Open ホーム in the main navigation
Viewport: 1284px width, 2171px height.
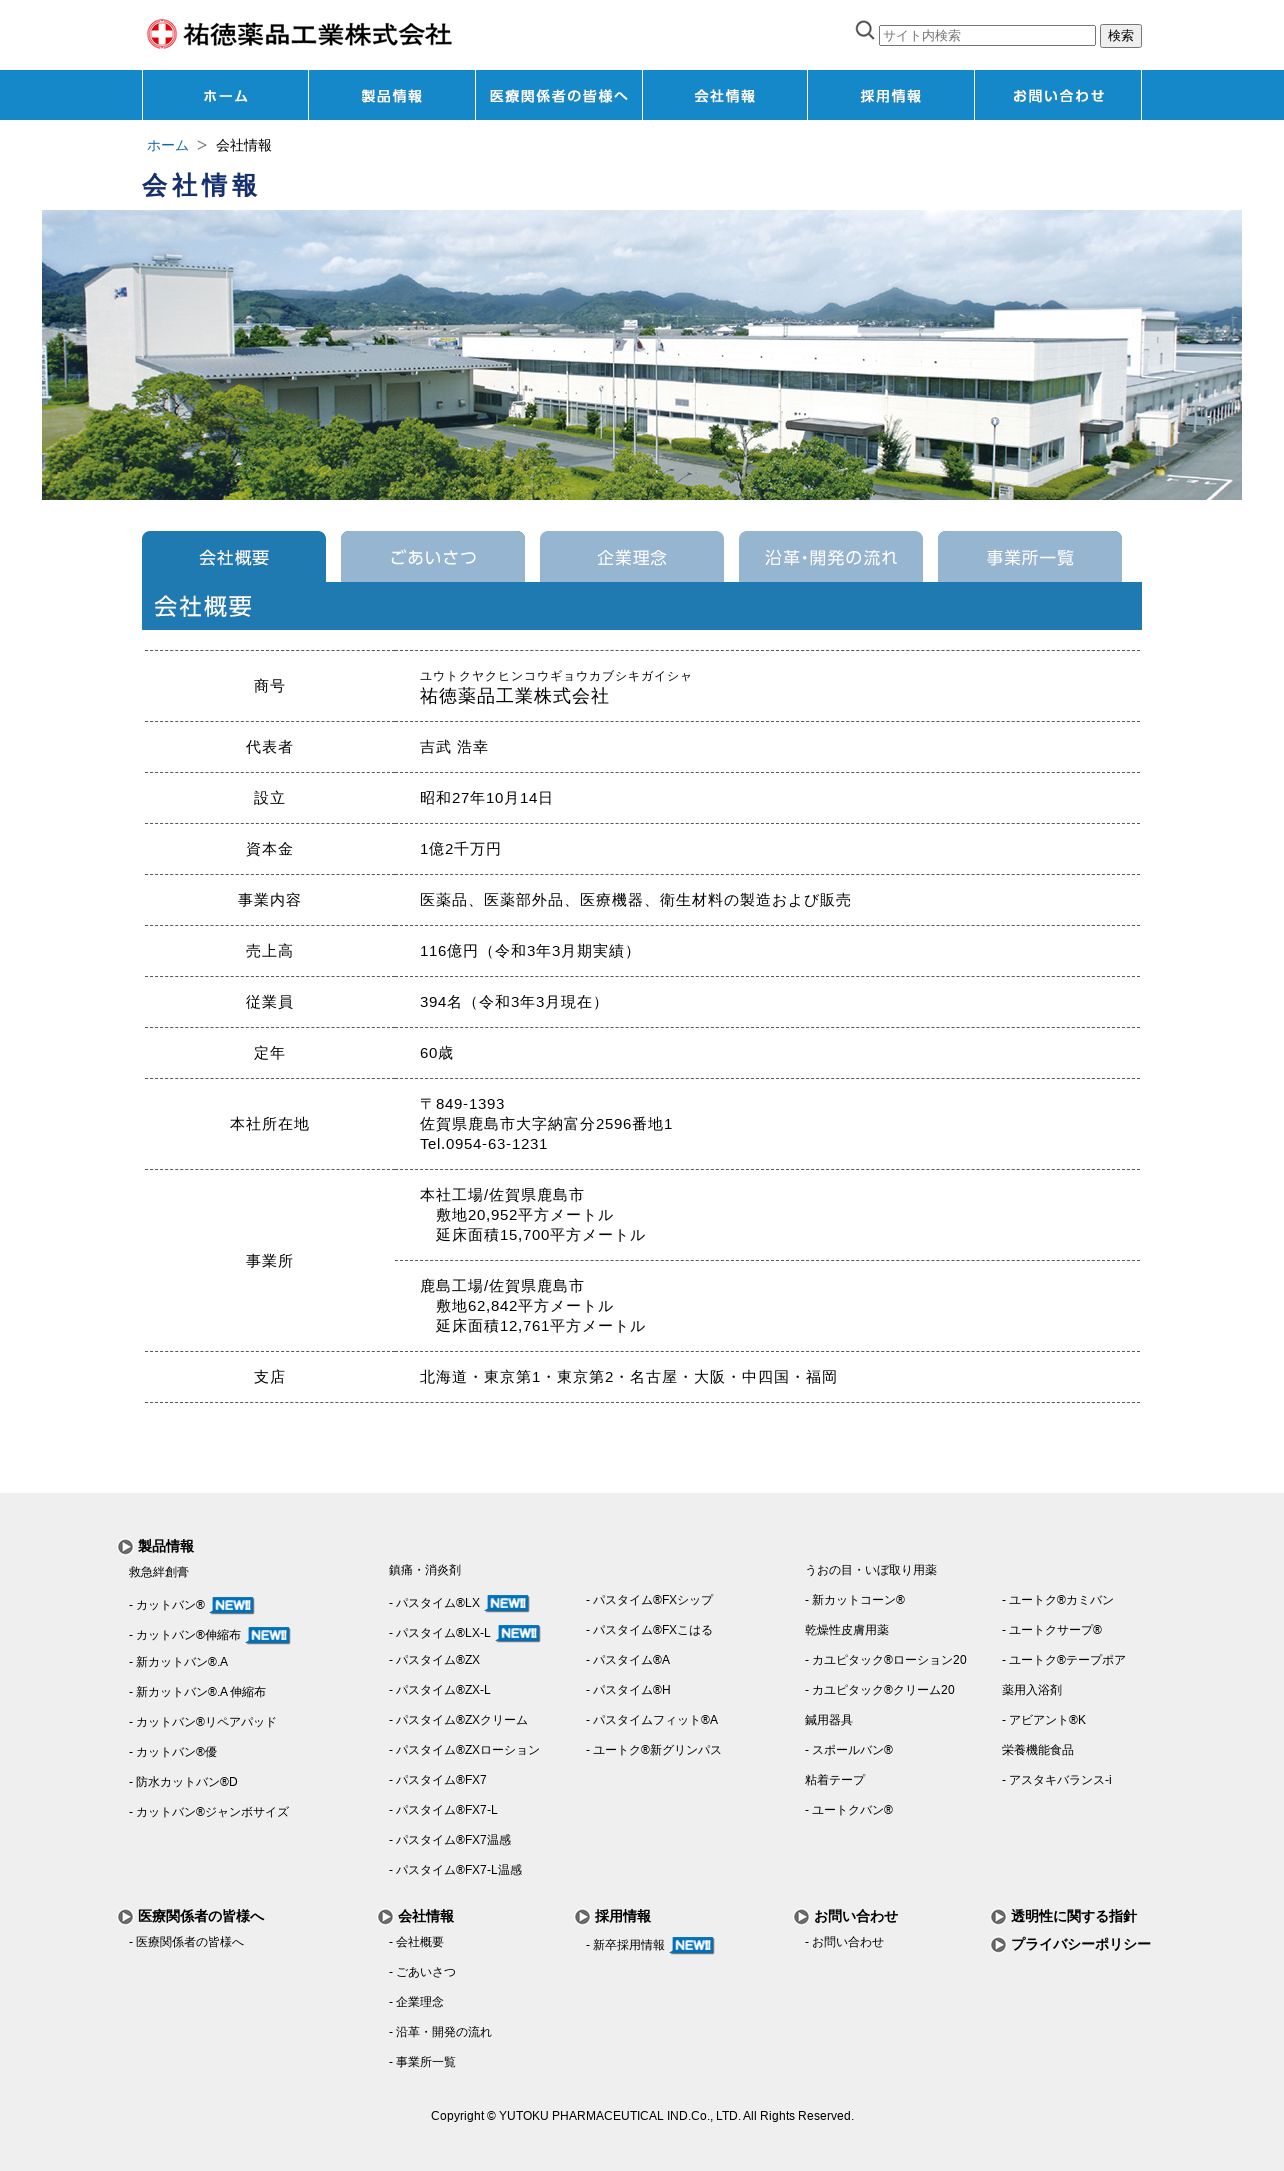(225, 95)
